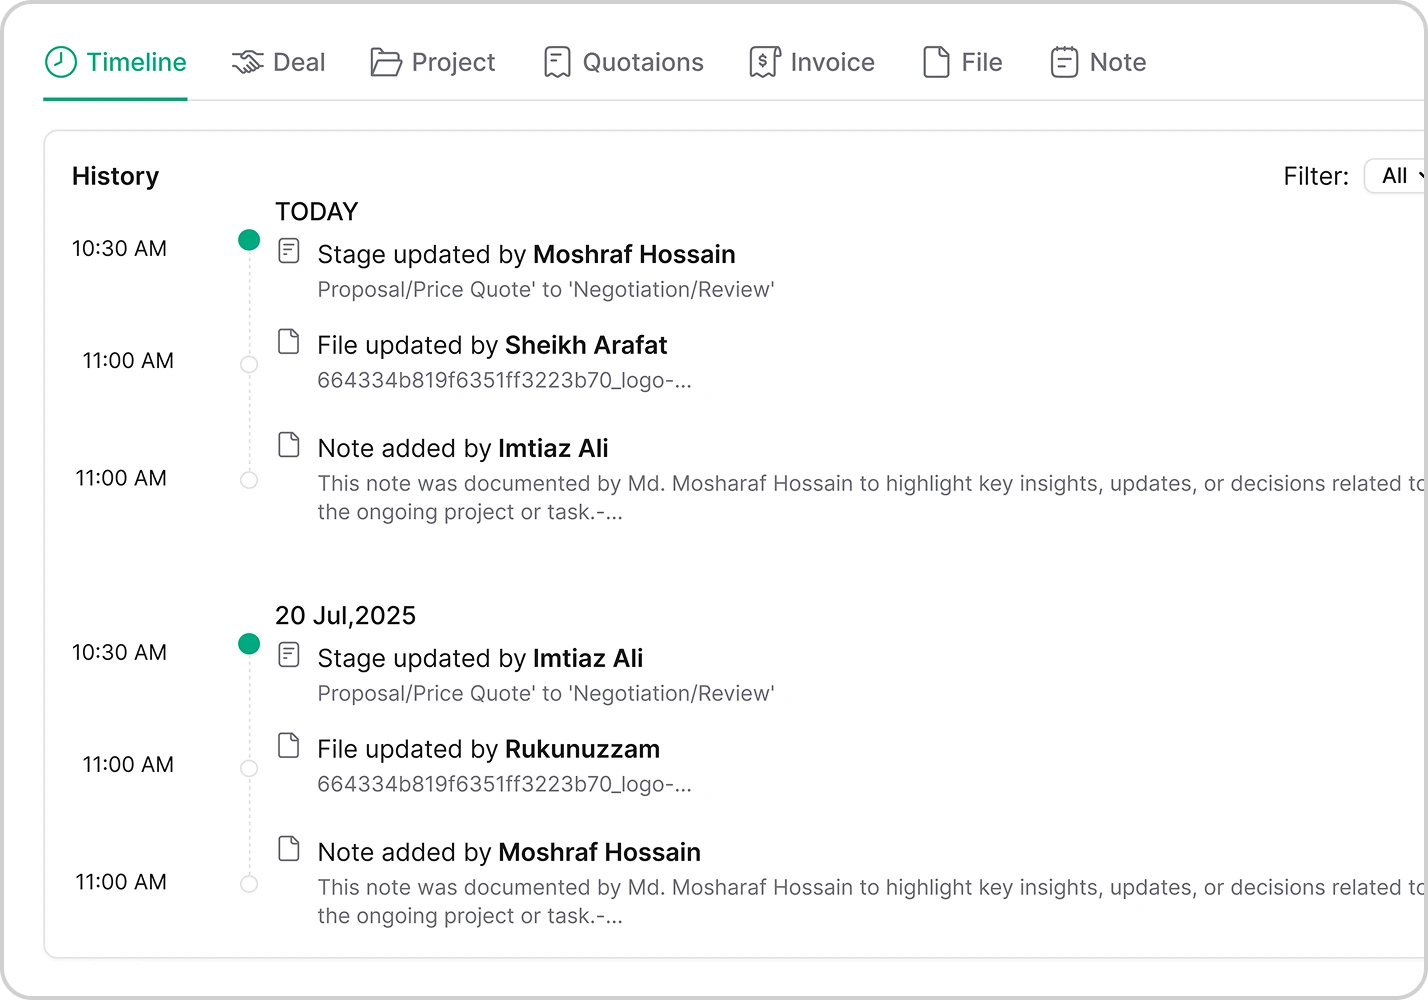Click the clock icon on the Timeline tab

59,62
